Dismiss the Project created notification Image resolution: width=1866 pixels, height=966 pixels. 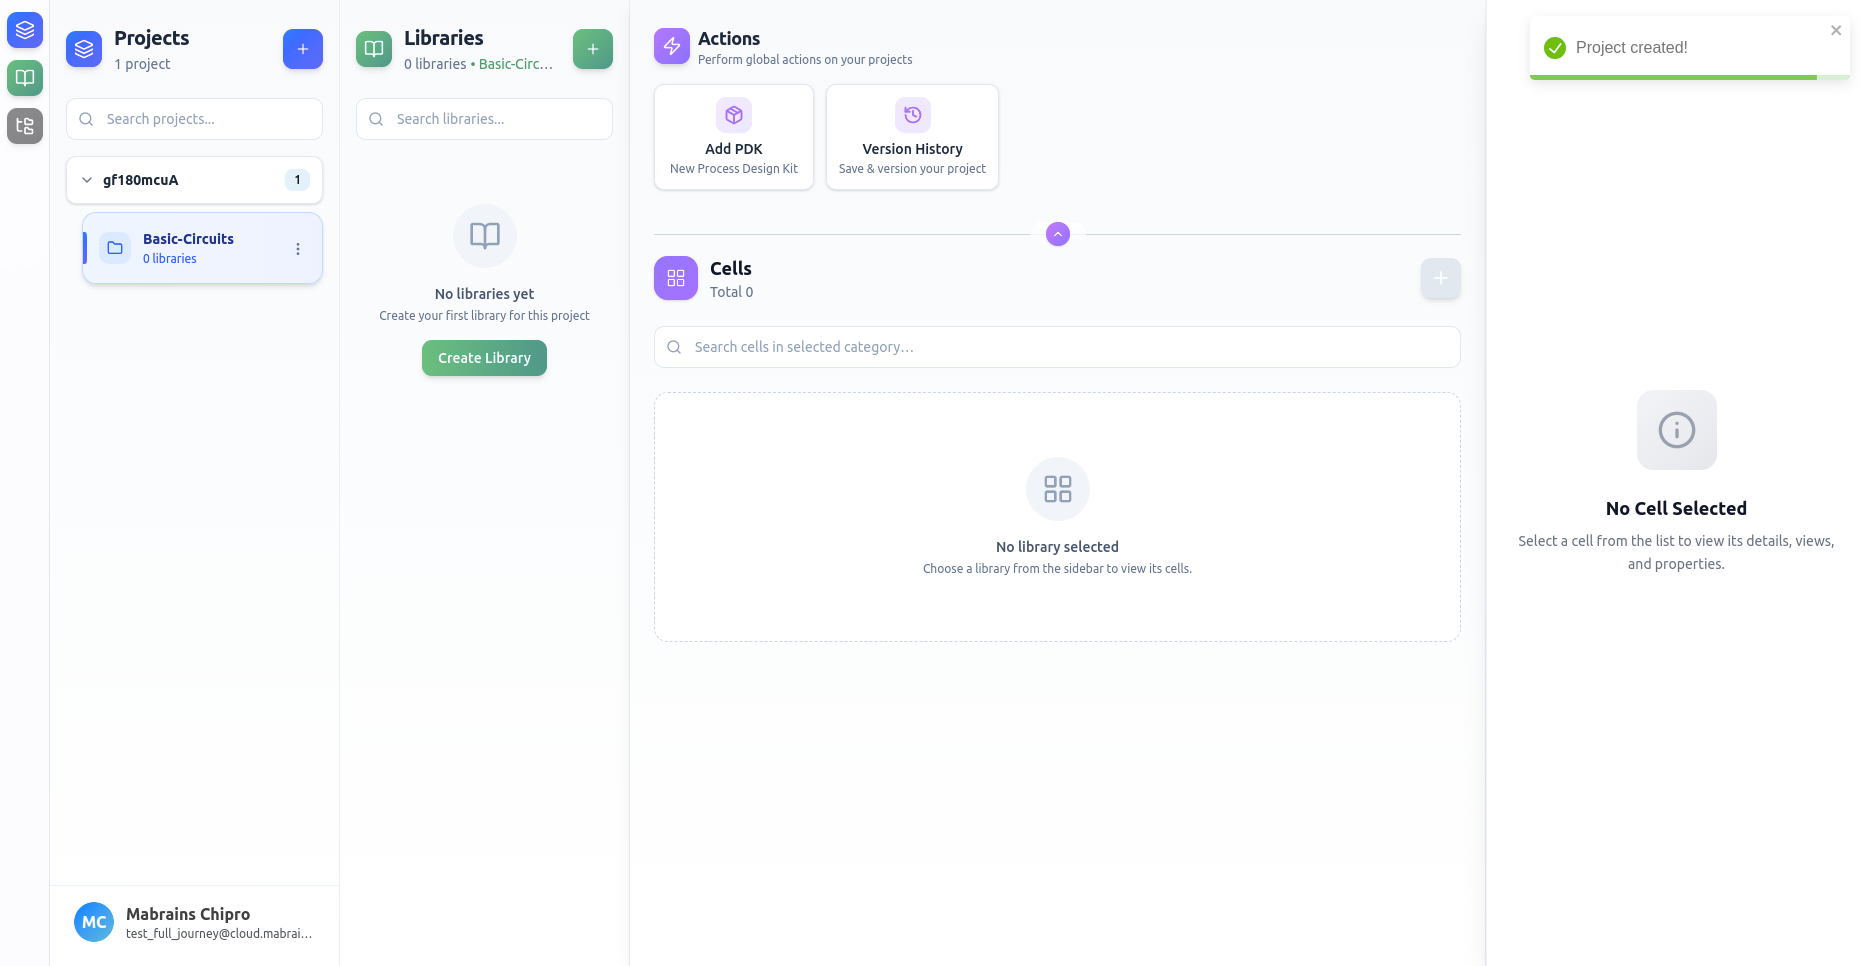pos(1835,31)
